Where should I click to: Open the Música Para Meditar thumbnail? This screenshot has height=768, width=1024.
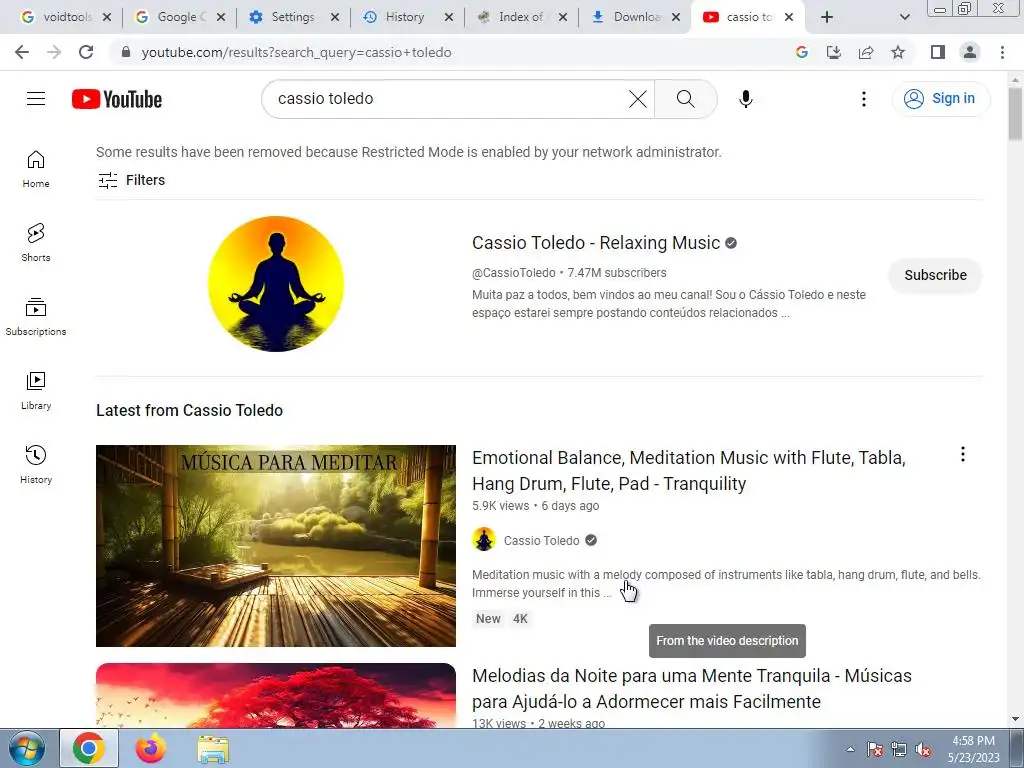(x=276, y=546)
